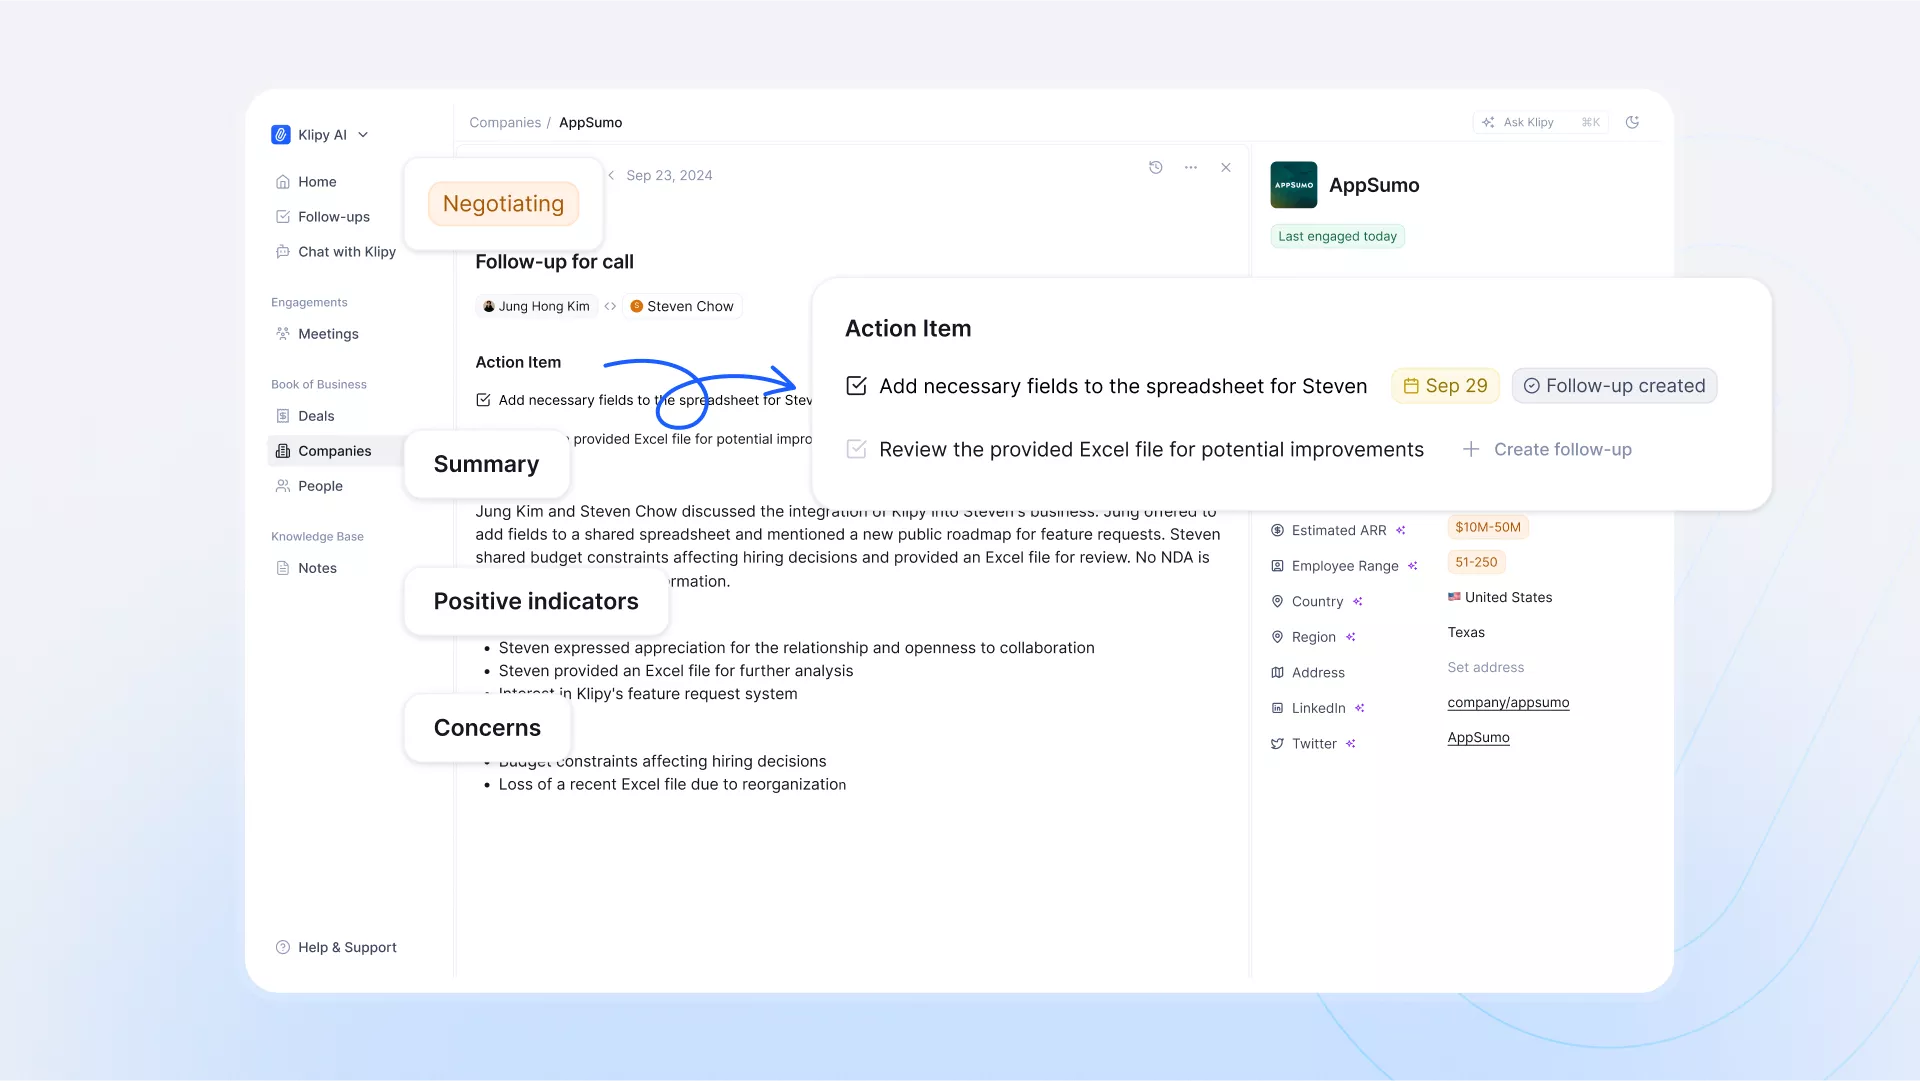Screen dimensions: 1920x1081
Task: Click the sparkle icon beside Country field
Action: tap(1358, 602)
